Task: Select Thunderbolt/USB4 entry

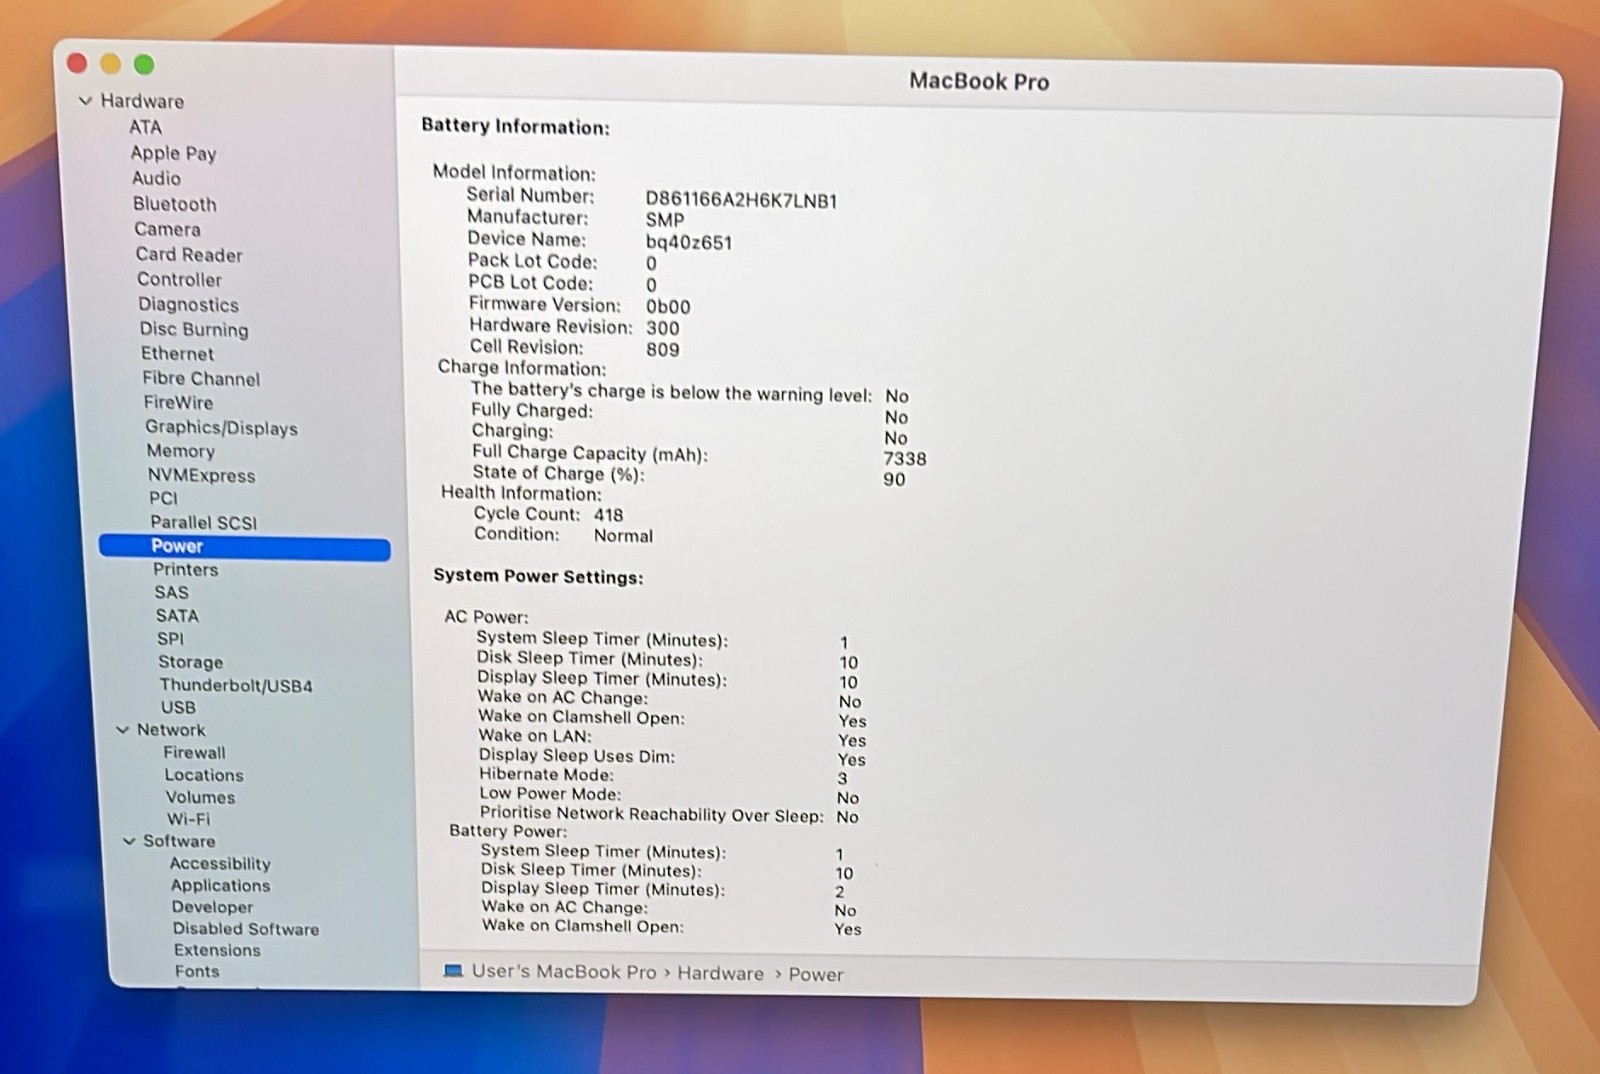Action: click(x=236, y=686)
